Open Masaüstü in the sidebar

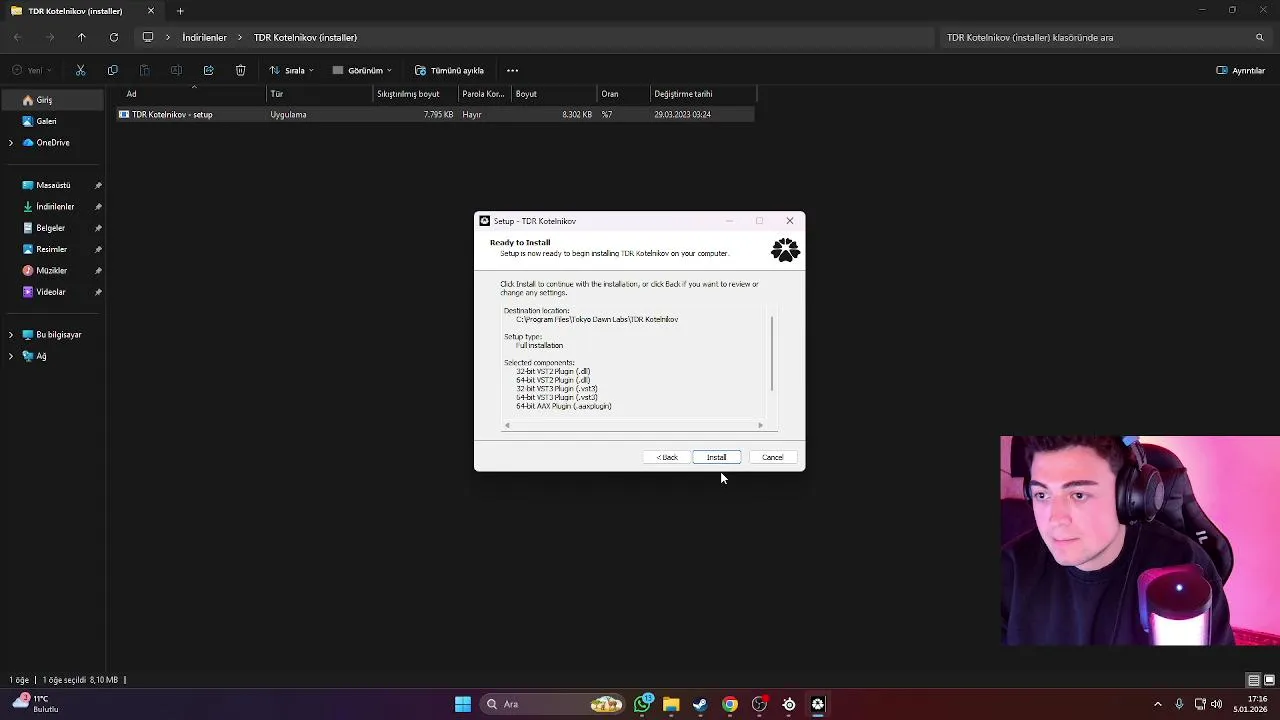(x=53, y=185)
